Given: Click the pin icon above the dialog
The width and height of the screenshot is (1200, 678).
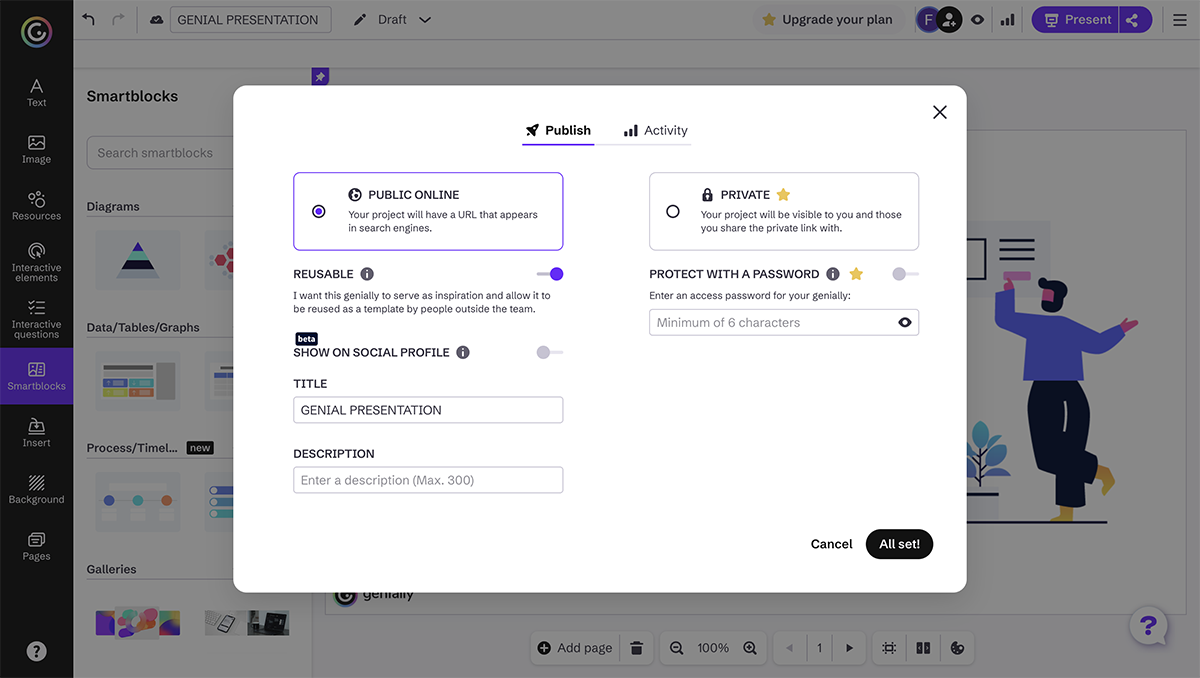Looking at the screenshot, I should (320, 77).
